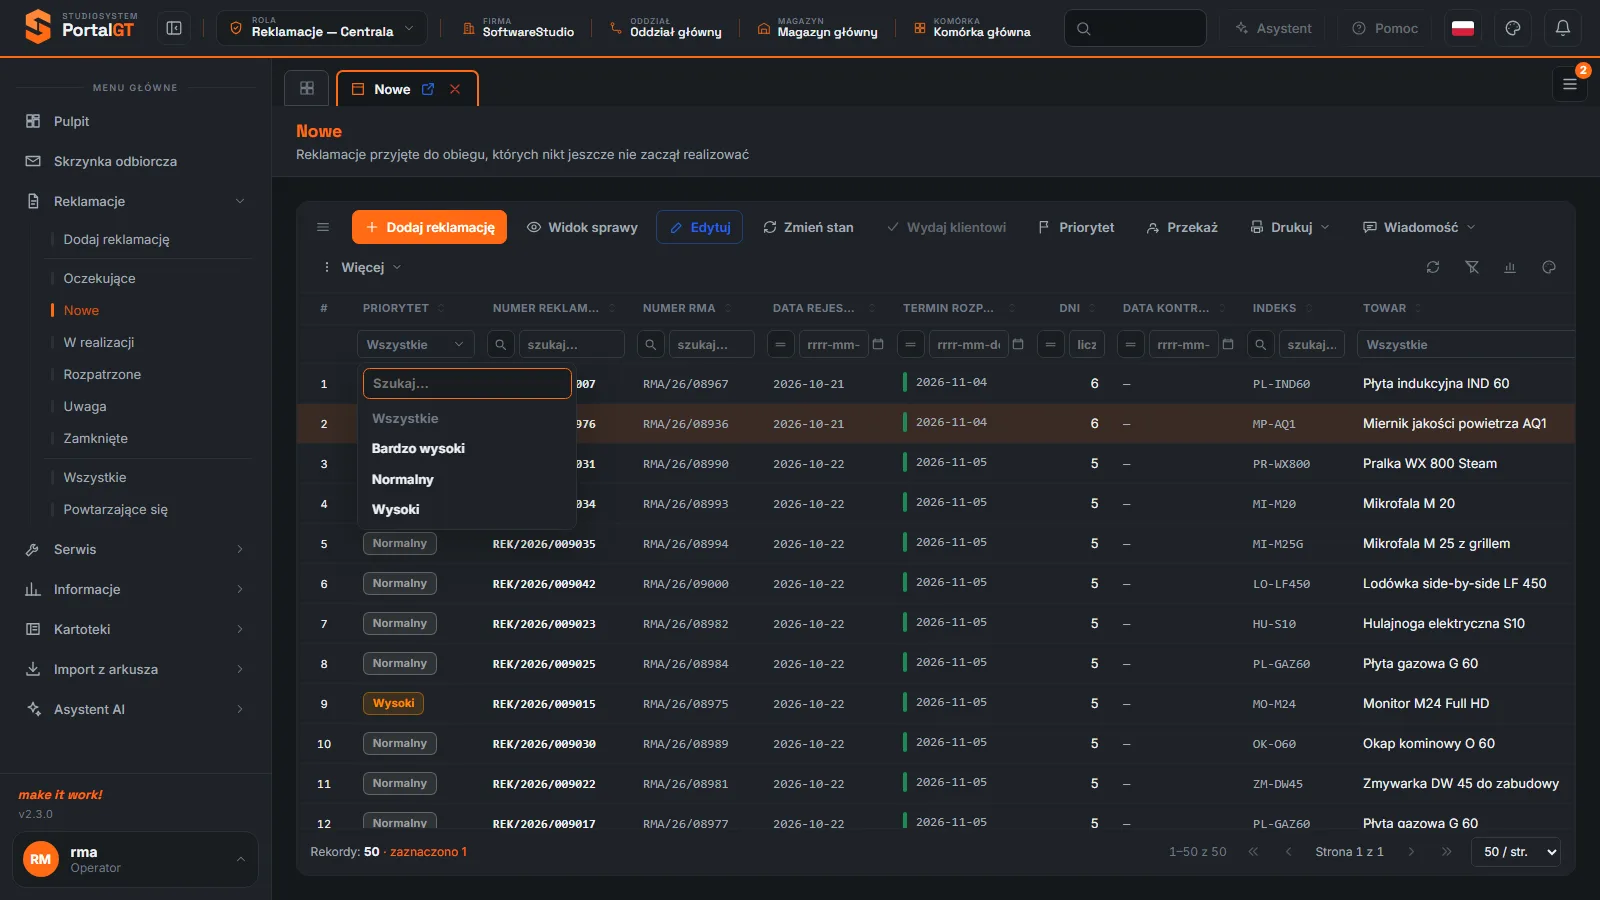Toggle the sidebar collapse icon
The width and height of the screenshot is (1600, 900).
(174, 28)
